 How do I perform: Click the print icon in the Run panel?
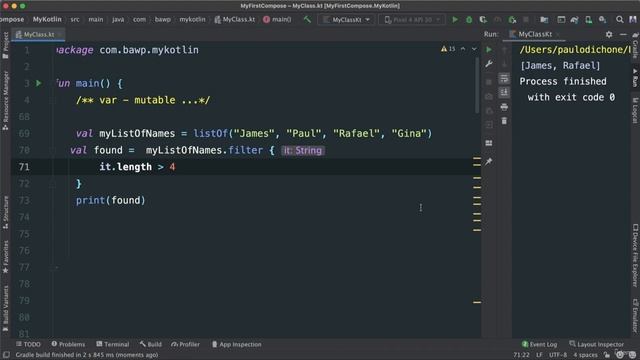coord(504,107)
